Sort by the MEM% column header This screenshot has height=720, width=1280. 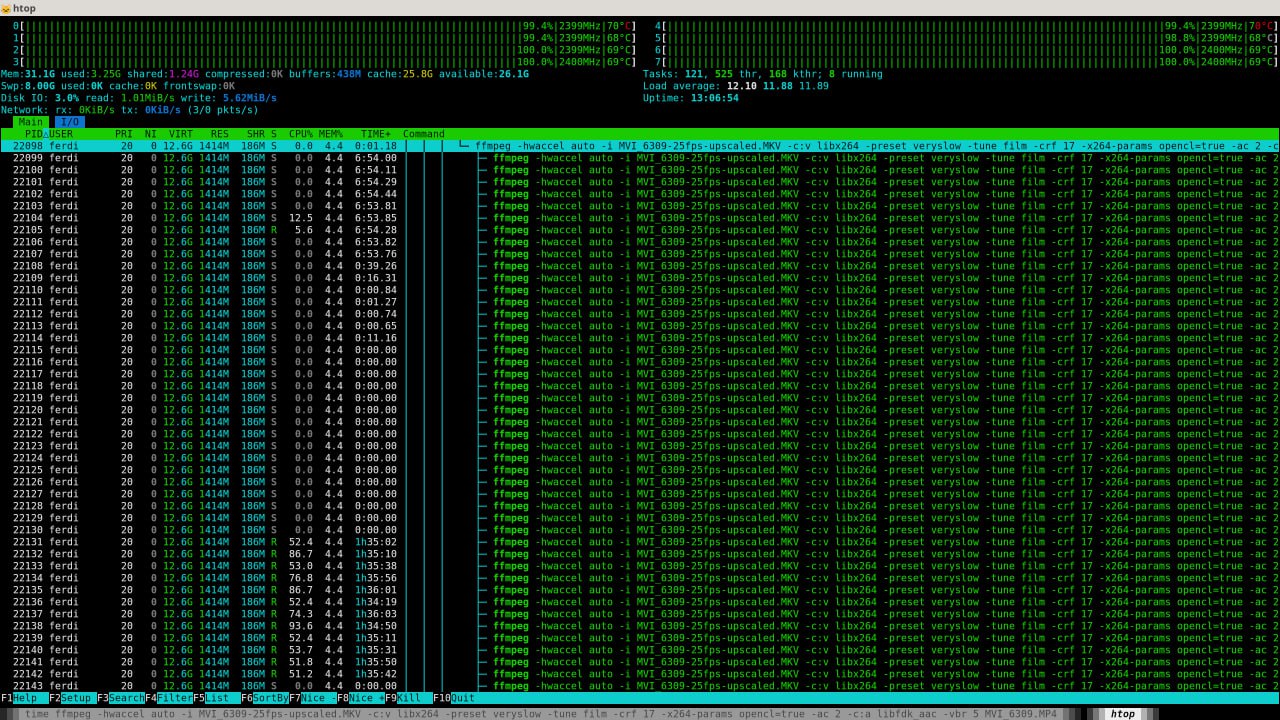(x=330, y=134)
